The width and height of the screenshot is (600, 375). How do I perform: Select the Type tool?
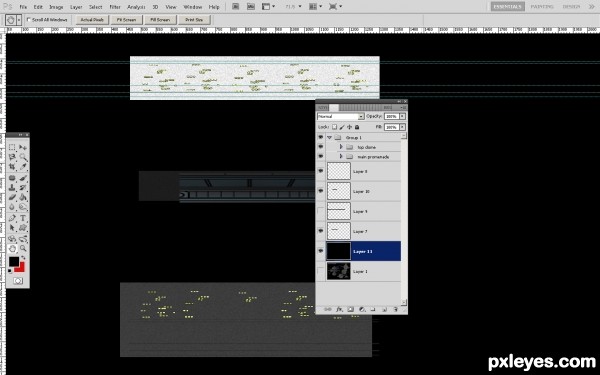tap(23, 218)
